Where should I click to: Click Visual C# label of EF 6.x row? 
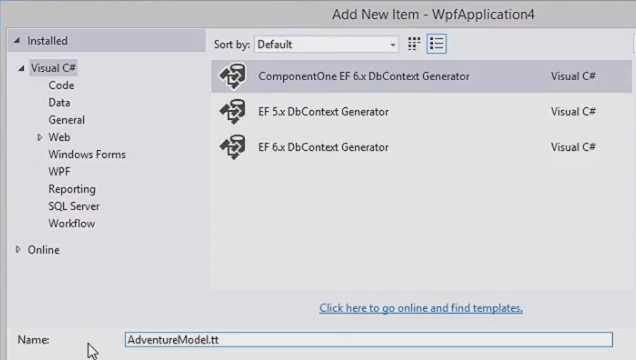click(573, 147)
